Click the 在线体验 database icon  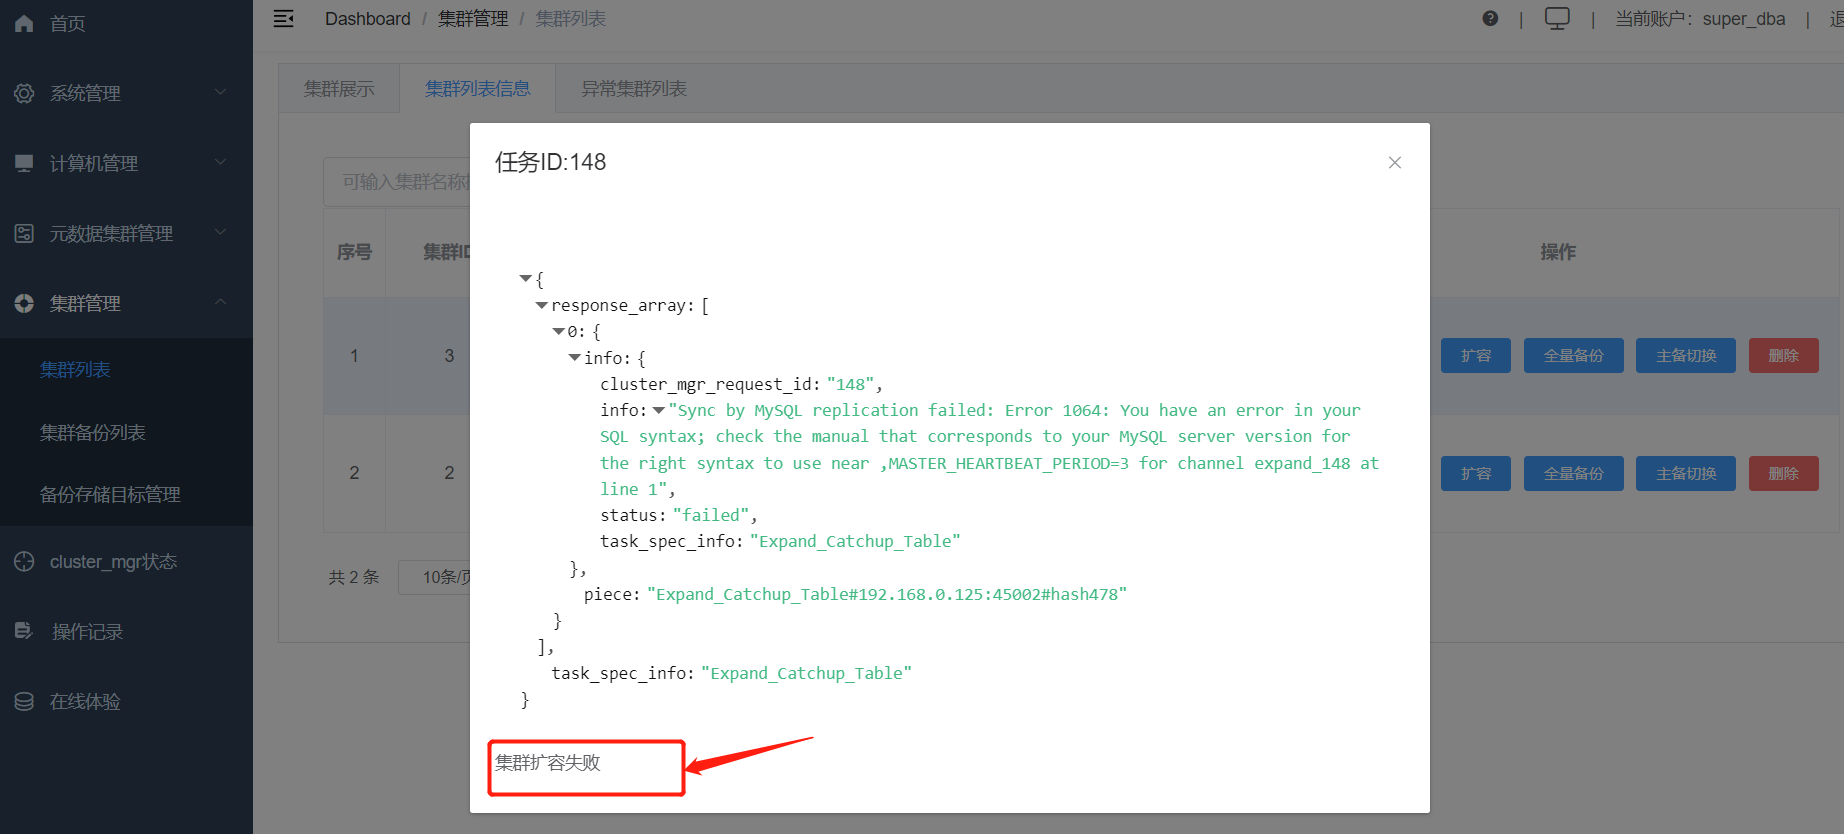point(24,702)
